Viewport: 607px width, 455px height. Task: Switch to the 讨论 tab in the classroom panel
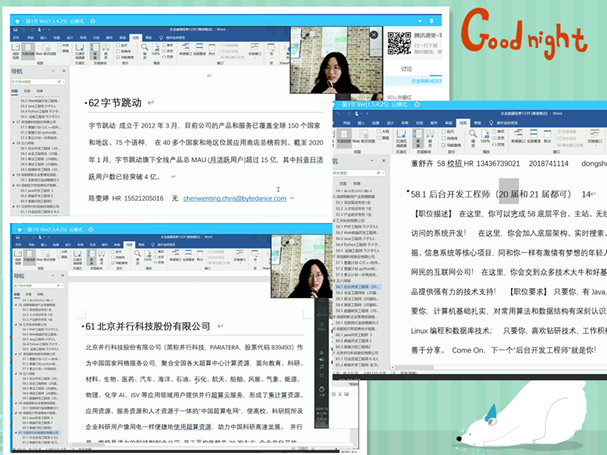point(405,69)
